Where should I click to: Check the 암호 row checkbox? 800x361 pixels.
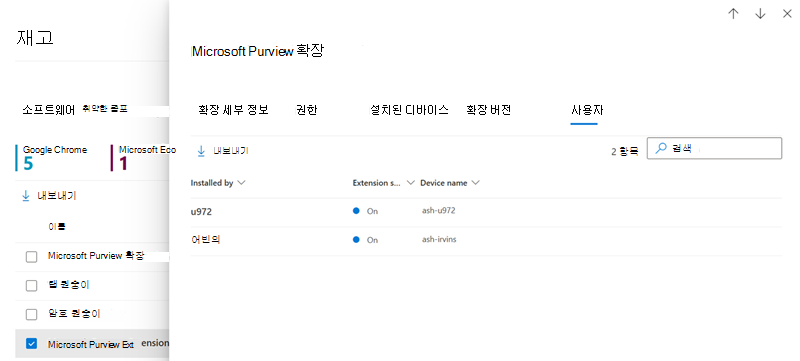[32, 315]
